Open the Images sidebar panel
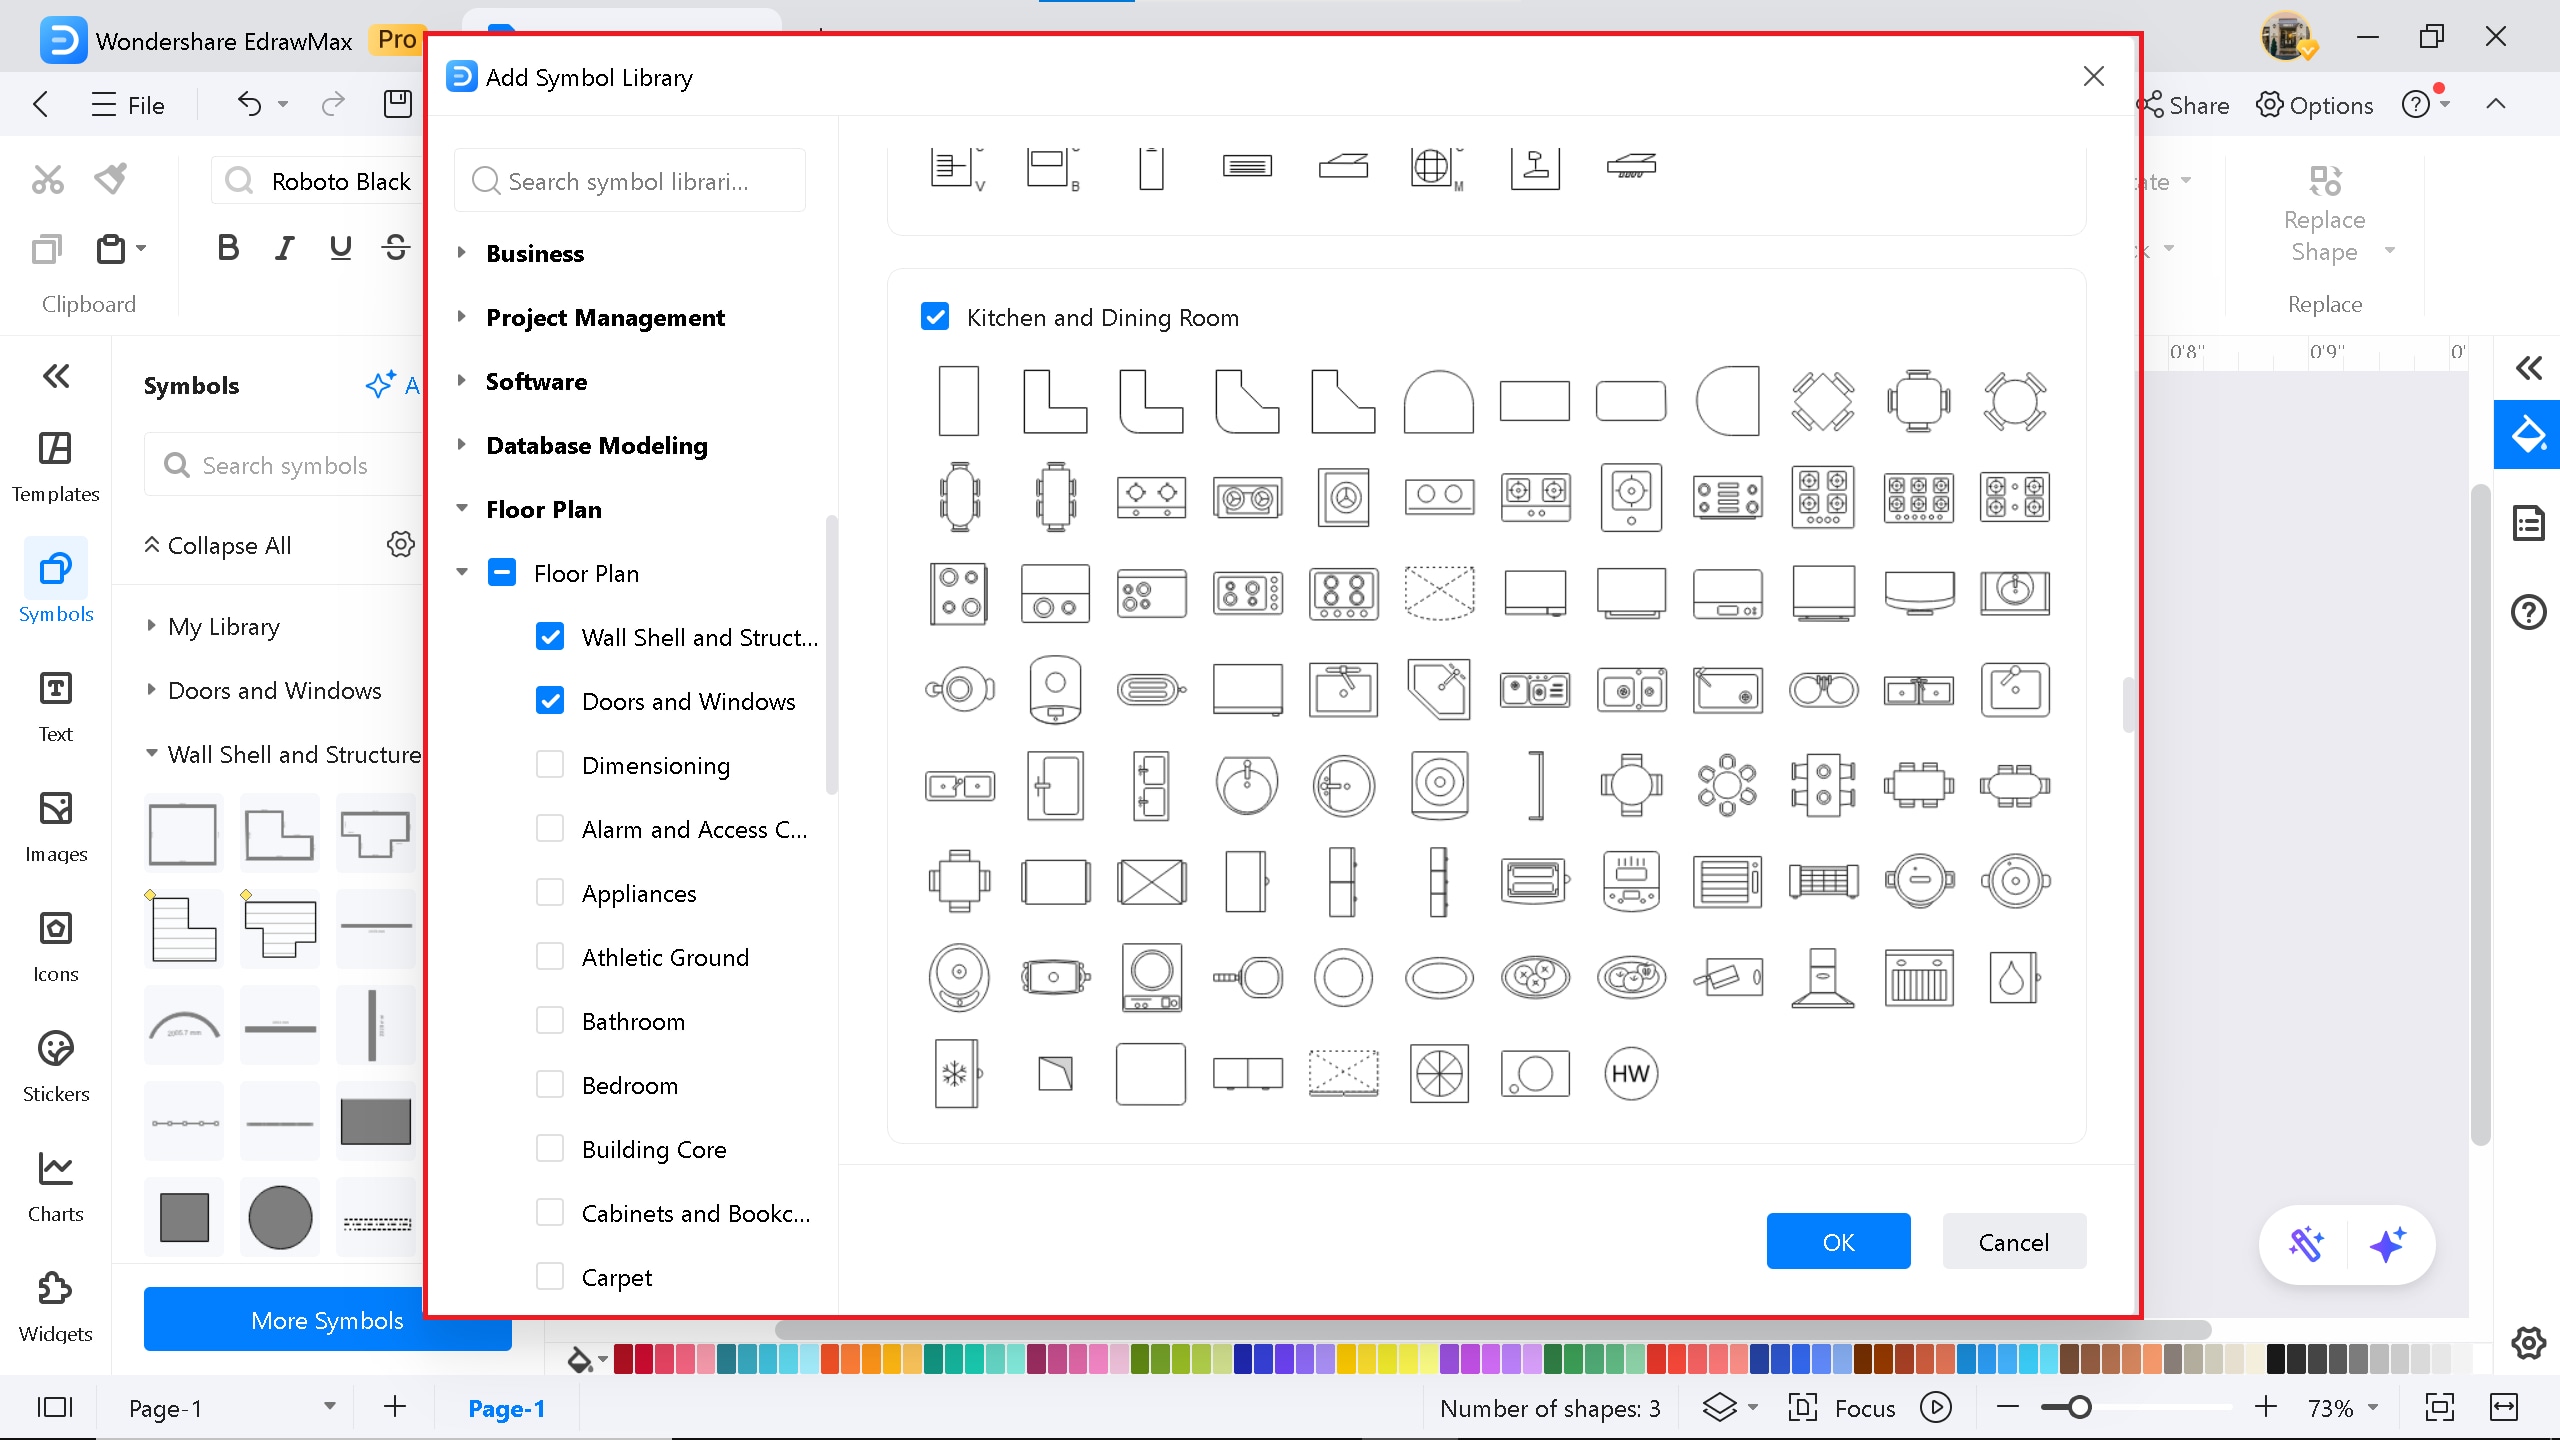 [x=55, y=826]
